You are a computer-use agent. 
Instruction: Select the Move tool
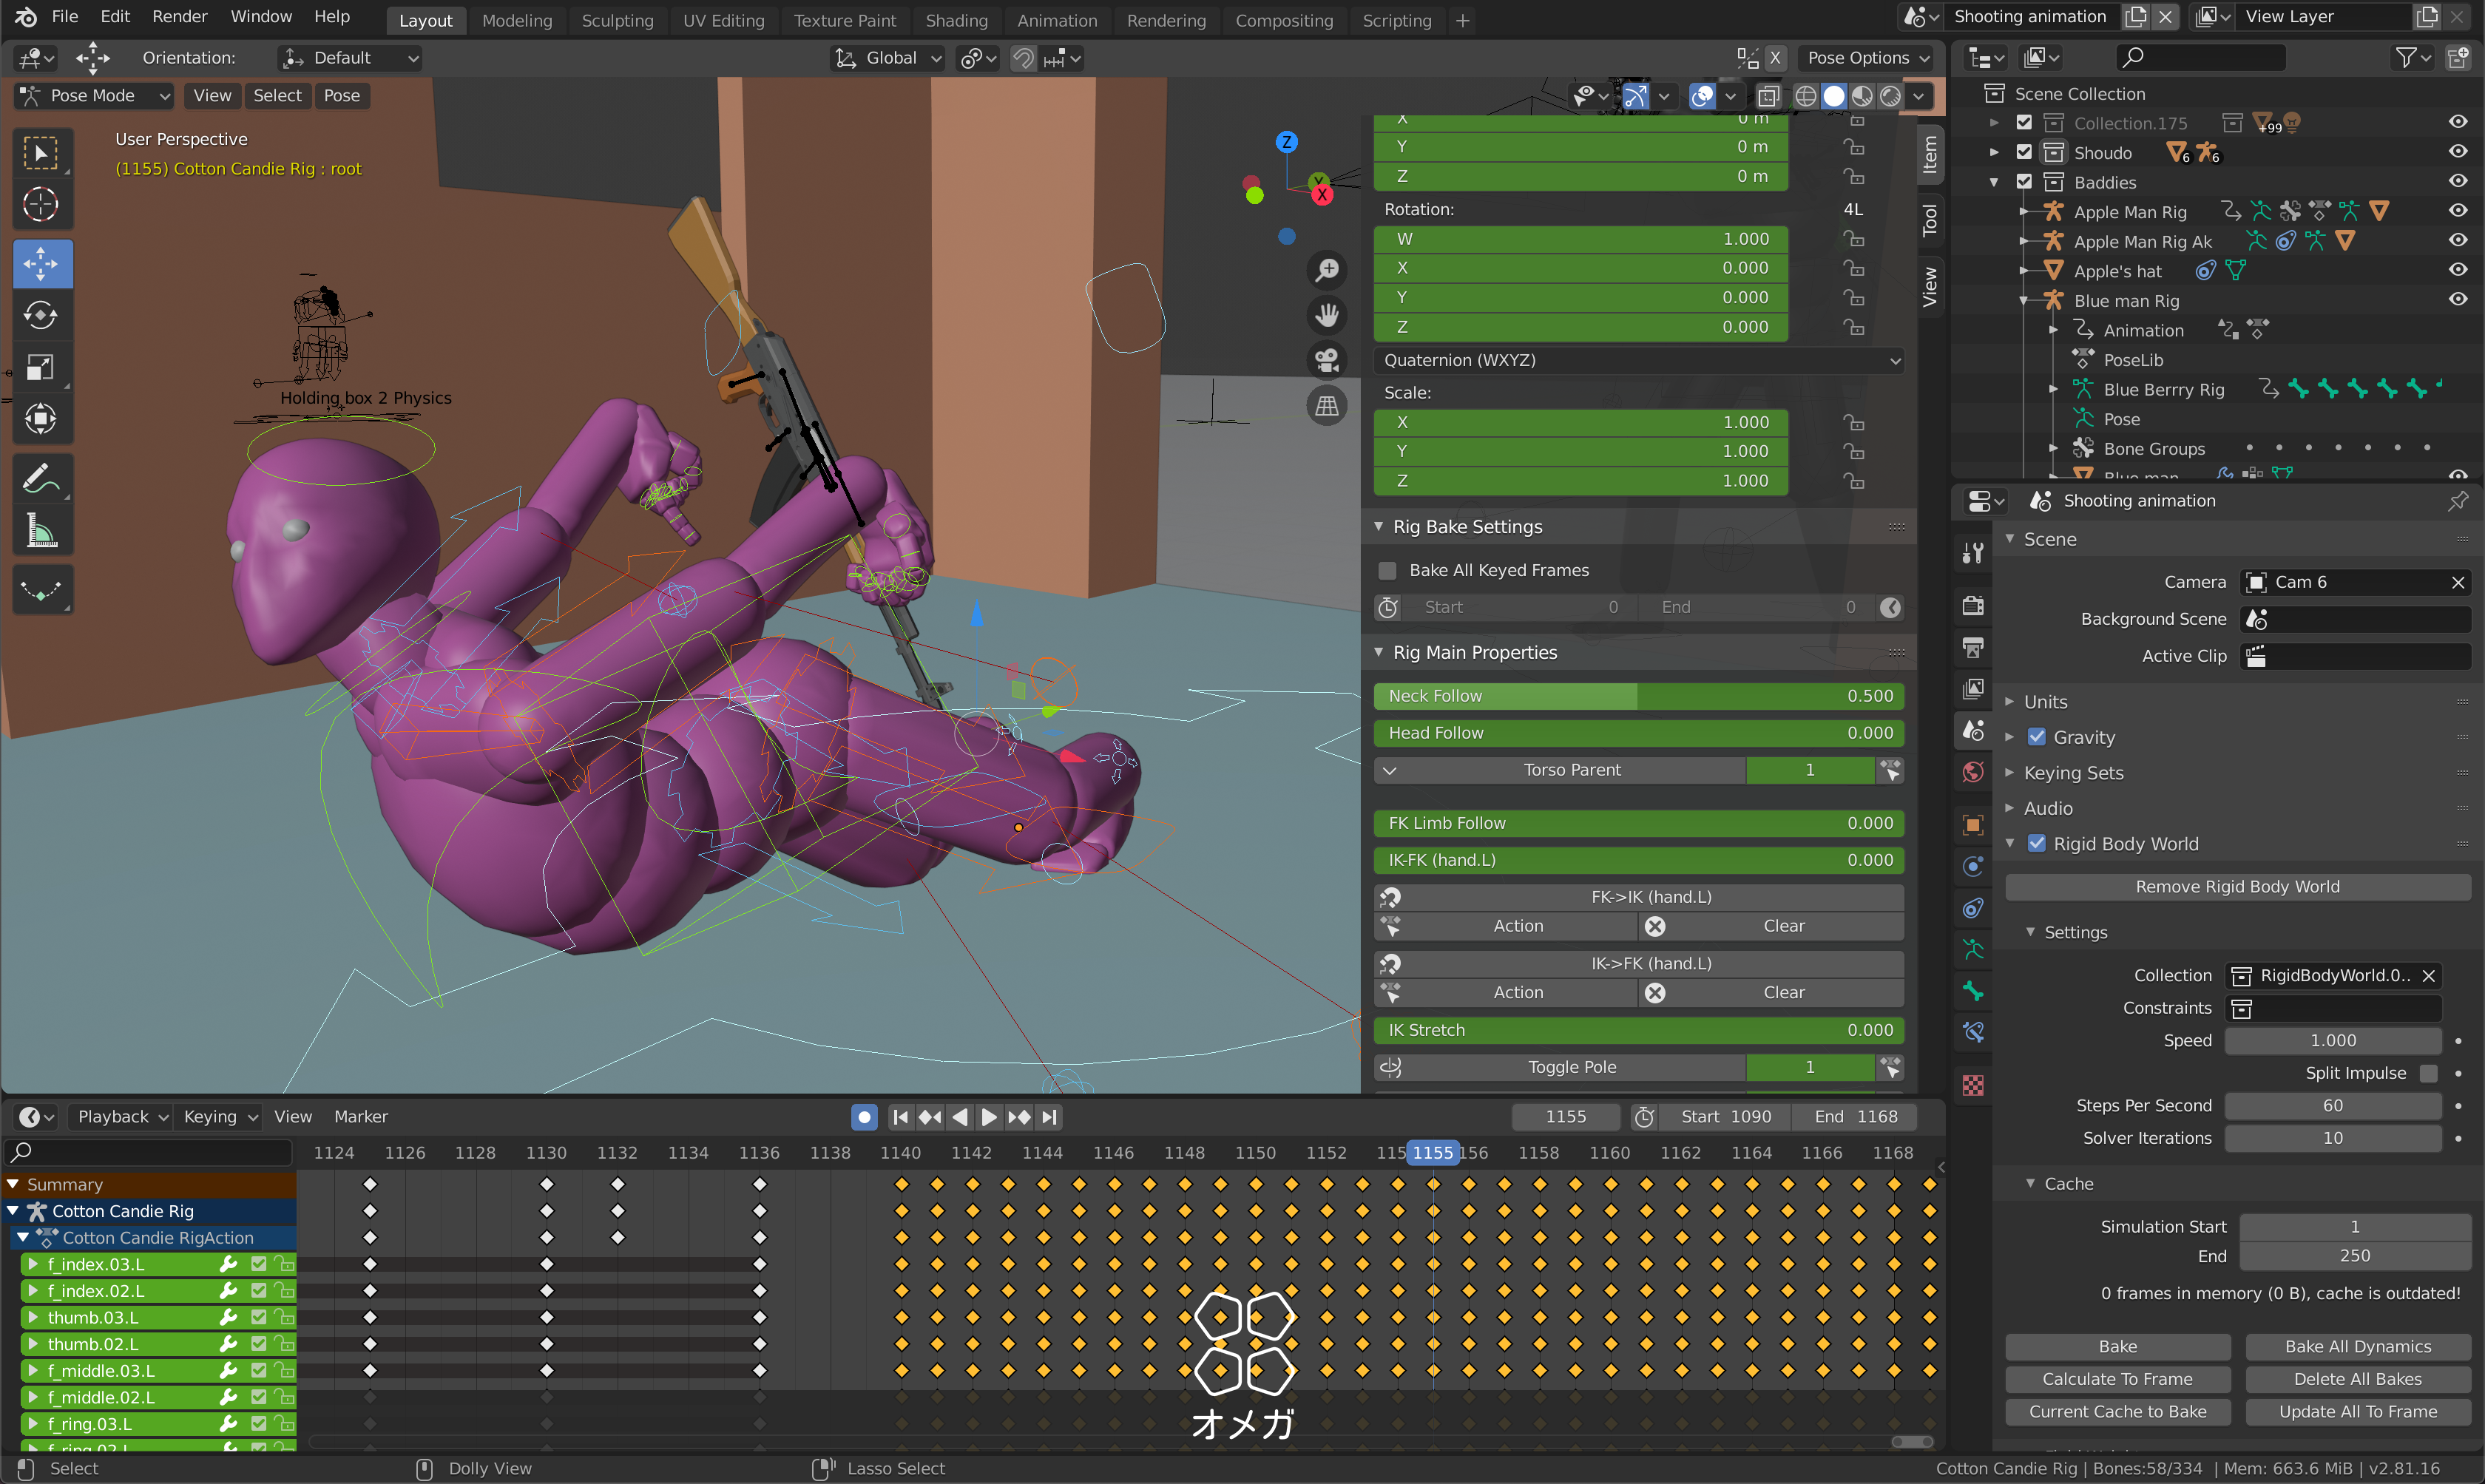pyautogui.click(x=41, y=264)
